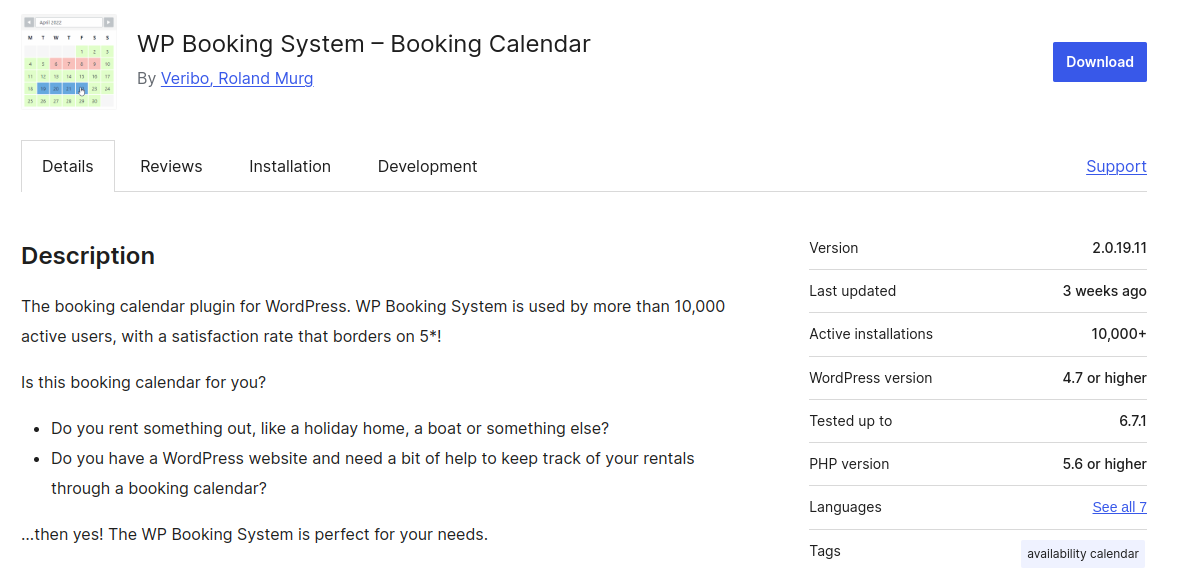The image size is (1197, 573).
Task: Click green day 1 in the calendar icon
Action: point(81,52)
